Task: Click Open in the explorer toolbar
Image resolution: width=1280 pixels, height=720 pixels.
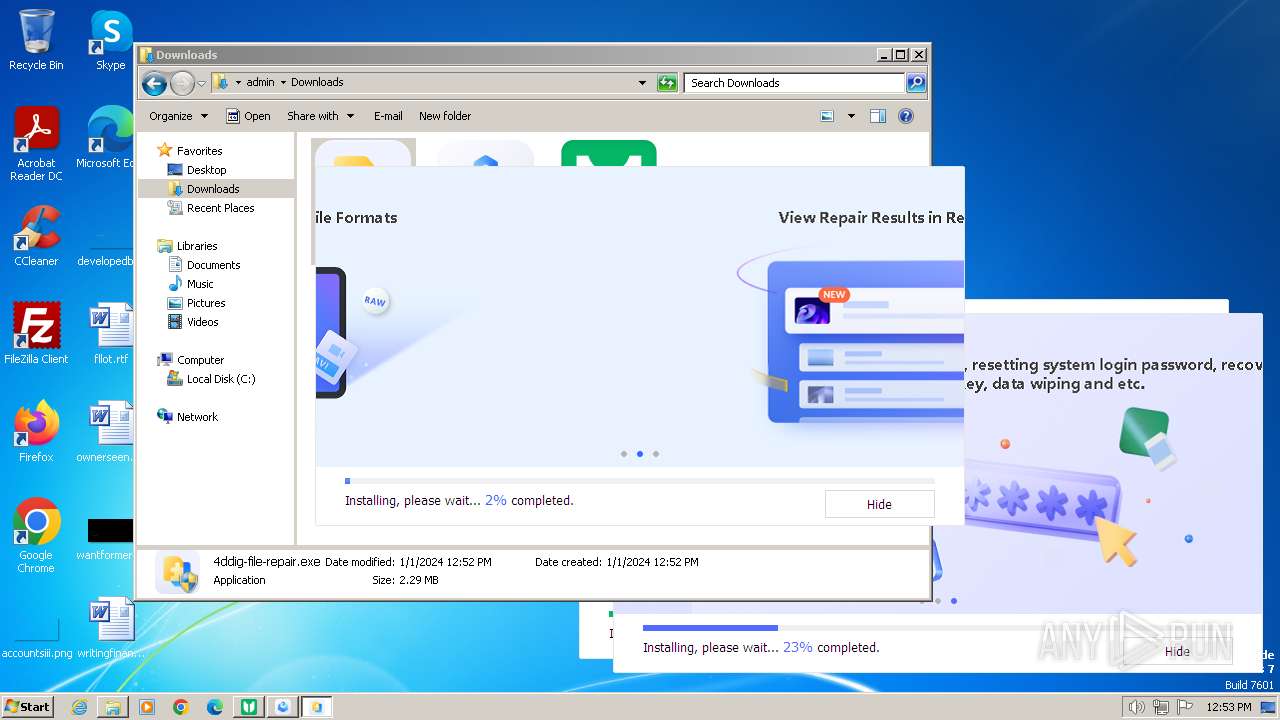Action: (248, 116)
